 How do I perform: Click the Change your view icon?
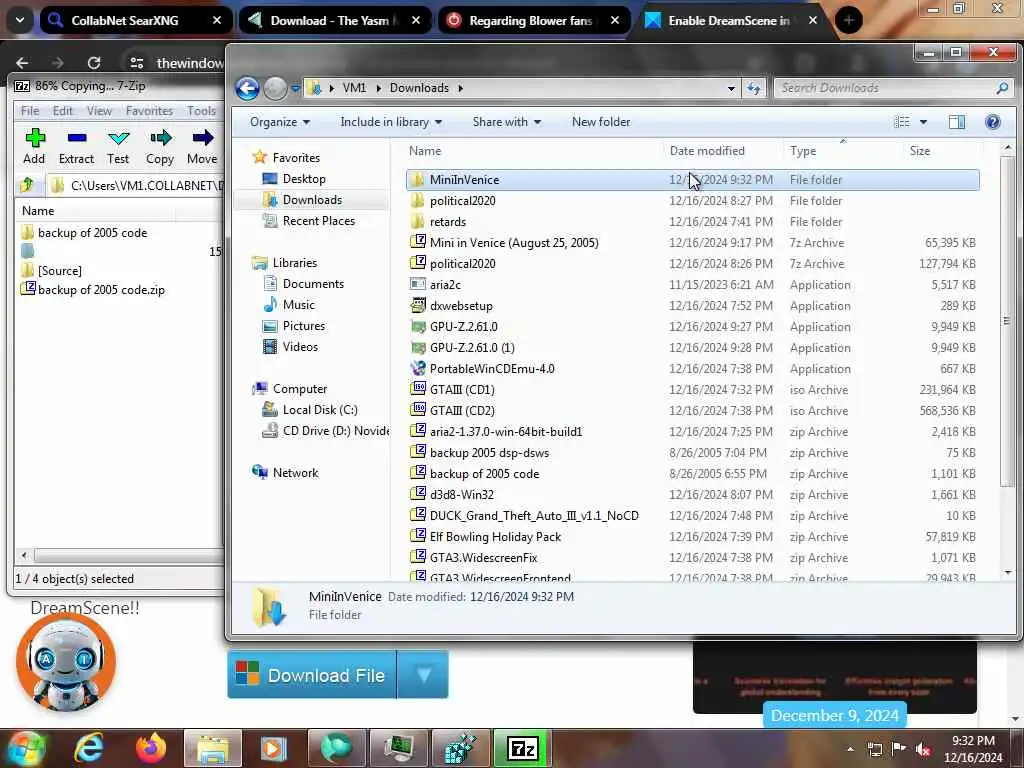coord(902,121)
